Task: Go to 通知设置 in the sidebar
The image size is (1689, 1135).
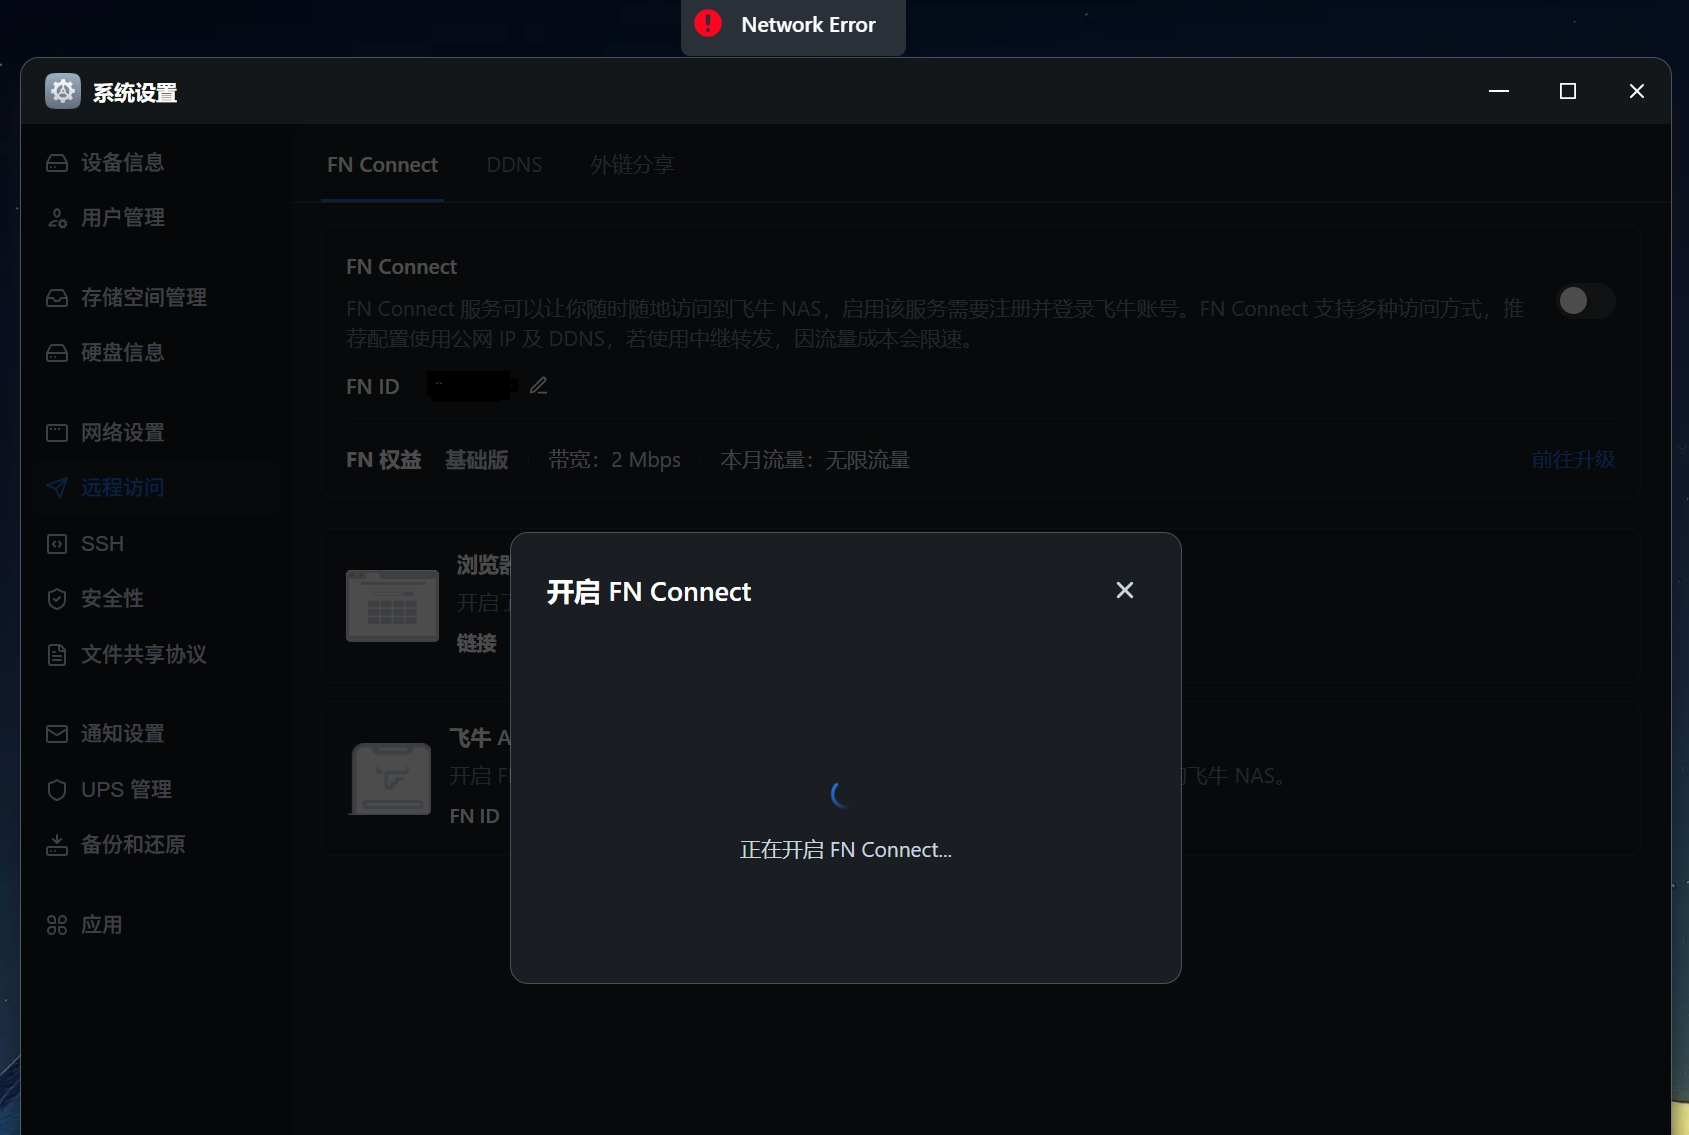Action: point(156,734)
